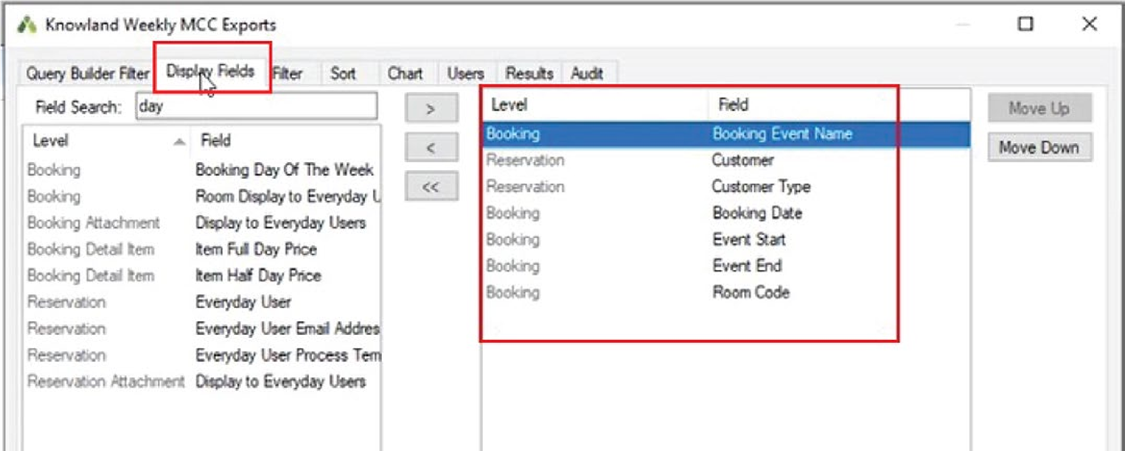Select Reservation Attachment Display to Everyday Users row

(202, 382)
